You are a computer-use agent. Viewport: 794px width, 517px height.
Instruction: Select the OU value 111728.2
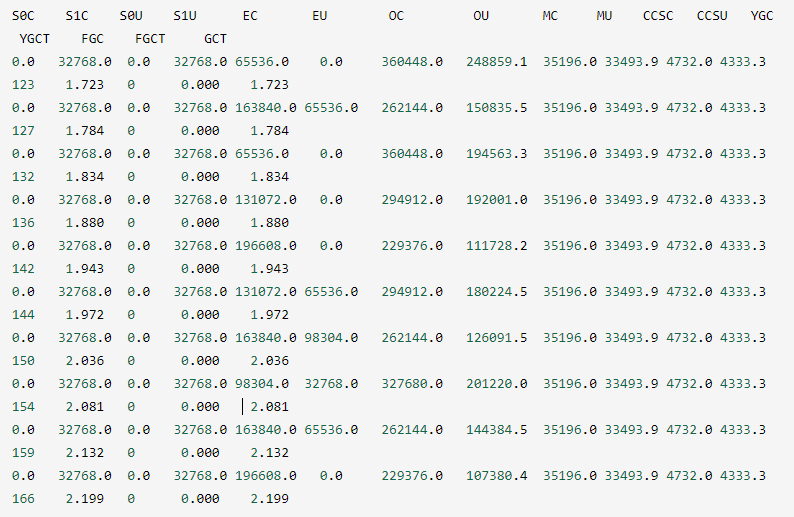[497, 246]
